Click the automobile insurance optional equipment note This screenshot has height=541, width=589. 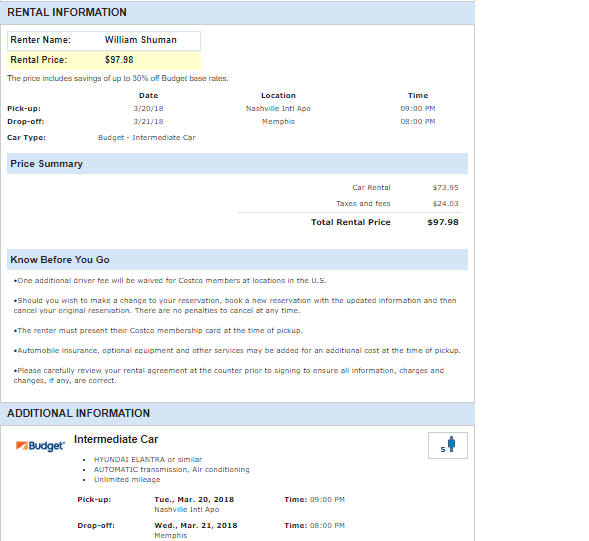point(237,351)
